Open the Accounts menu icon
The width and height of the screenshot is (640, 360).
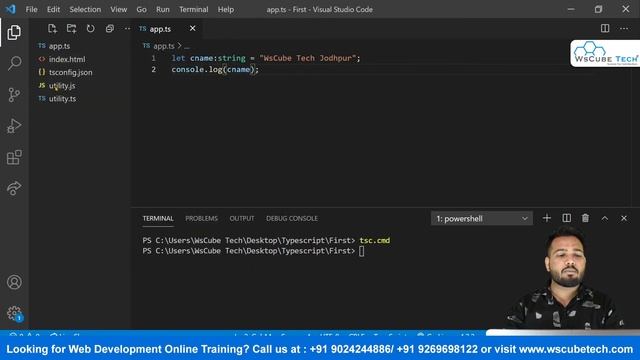coord(14,282)
